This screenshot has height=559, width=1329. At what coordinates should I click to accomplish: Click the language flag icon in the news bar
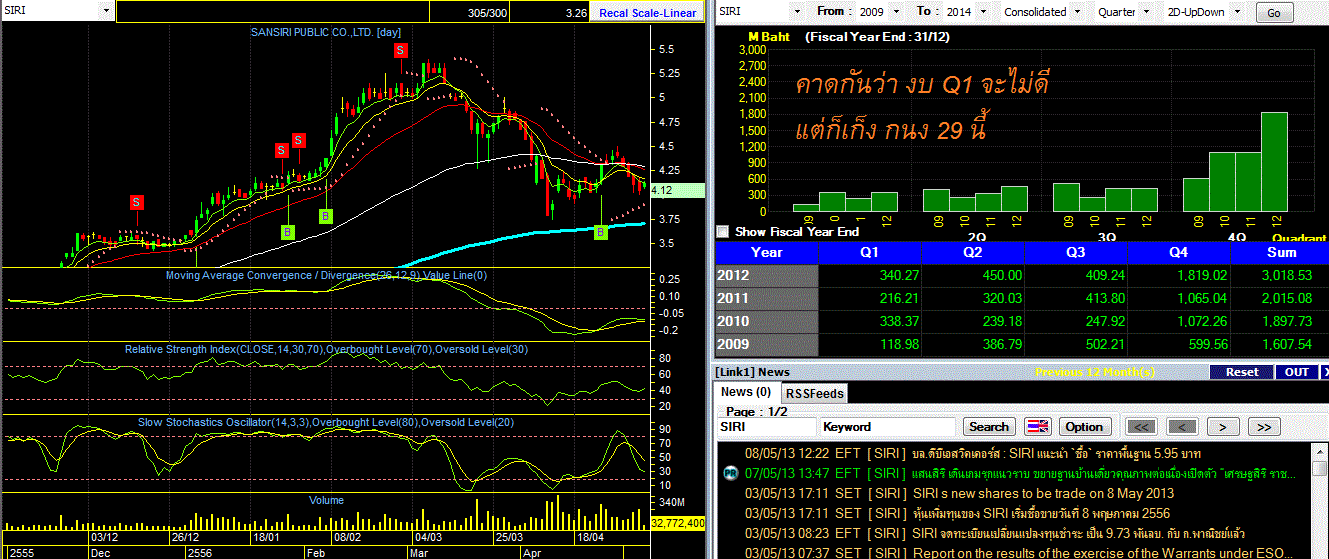tap(1037, 426)
